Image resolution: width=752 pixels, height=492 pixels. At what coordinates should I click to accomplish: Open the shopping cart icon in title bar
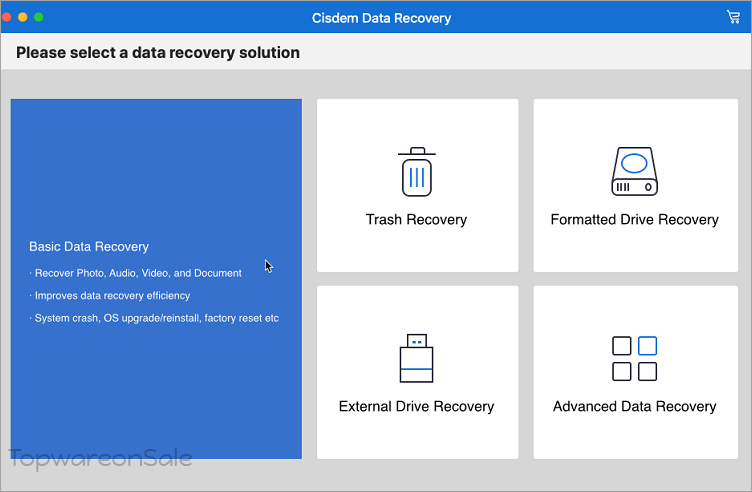tap(733, 17)
